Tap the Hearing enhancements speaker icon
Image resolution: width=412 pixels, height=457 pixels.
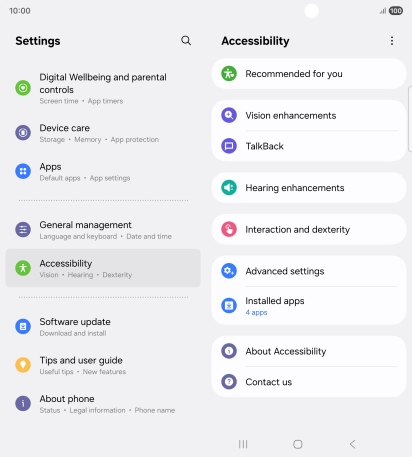tap(229, 188)
